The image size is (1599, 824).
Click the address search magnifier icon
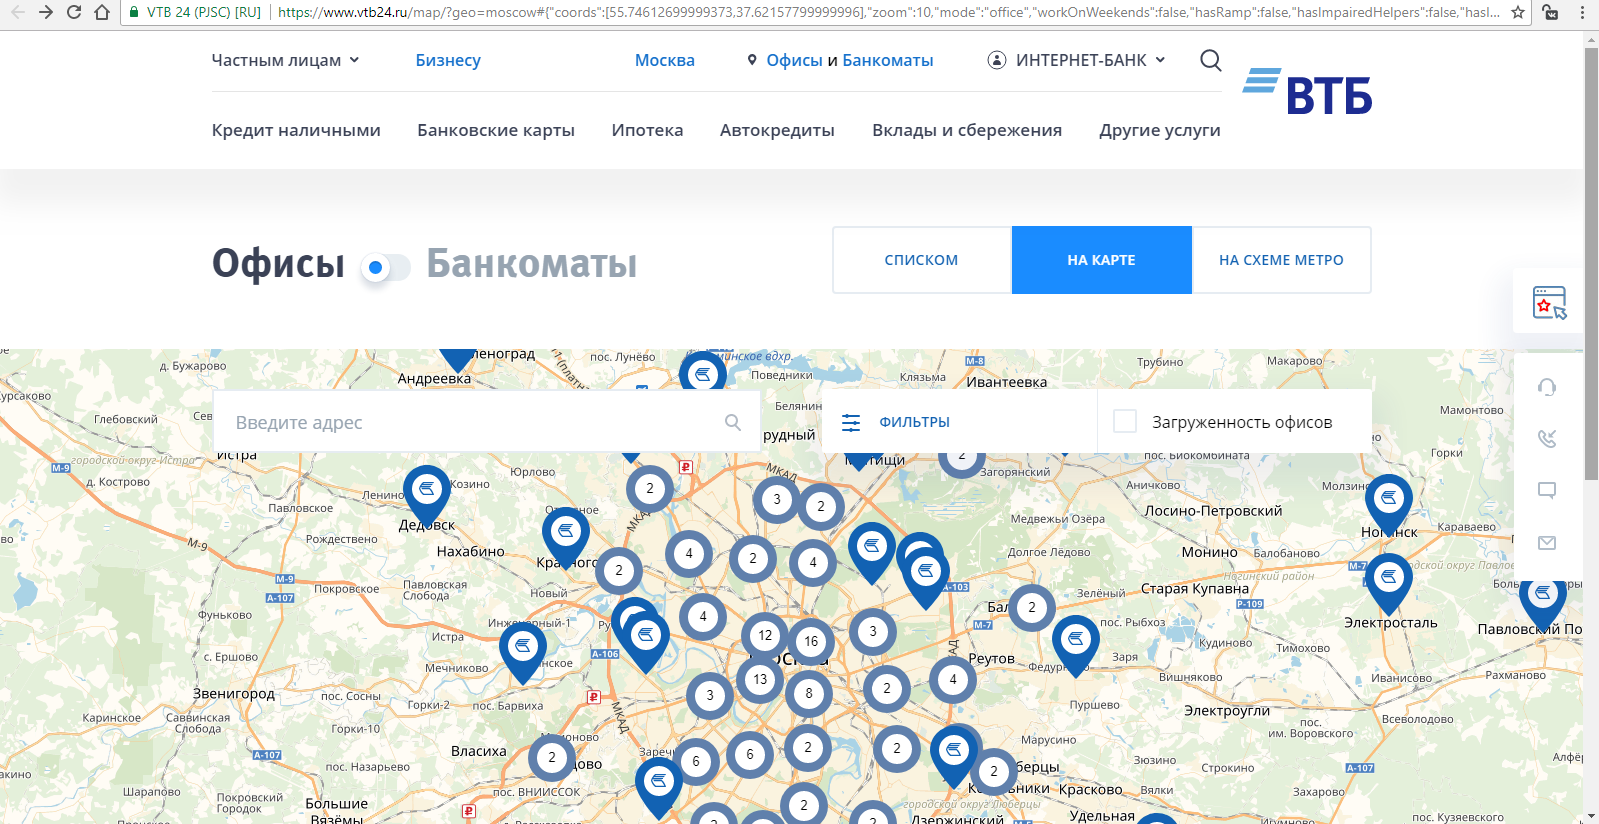[x=733, y=422]
